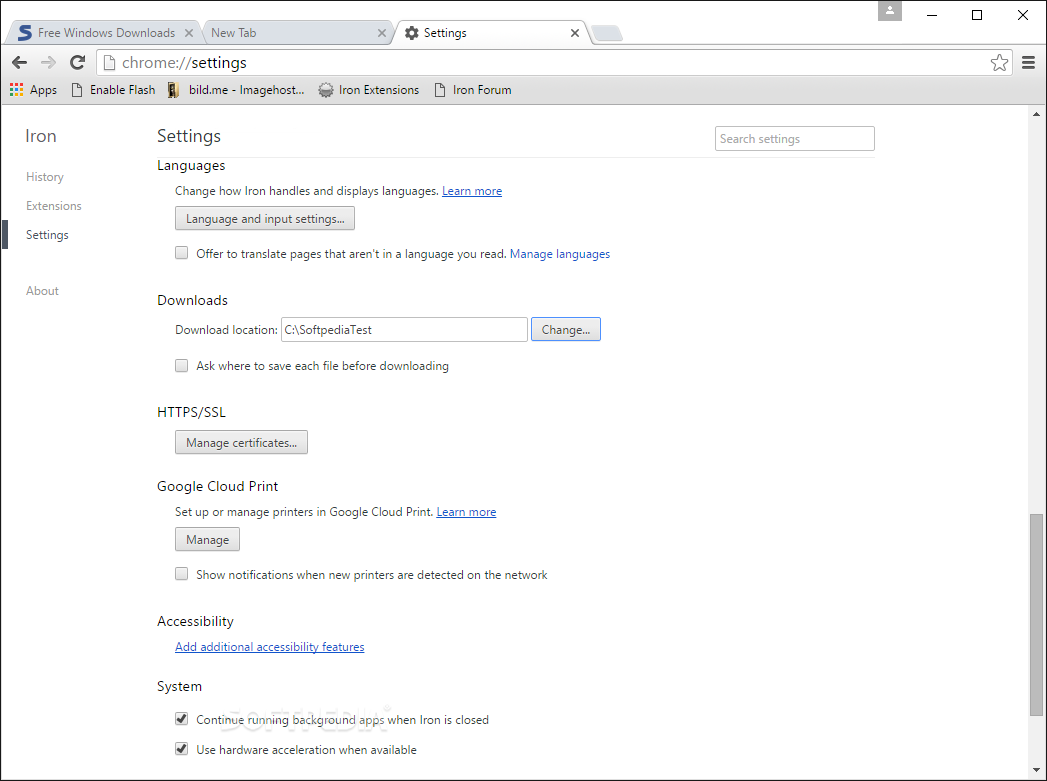Screen dimensions: 1047x781
Task: Open Extensions in the sidebar
Action: click(53, 206)
